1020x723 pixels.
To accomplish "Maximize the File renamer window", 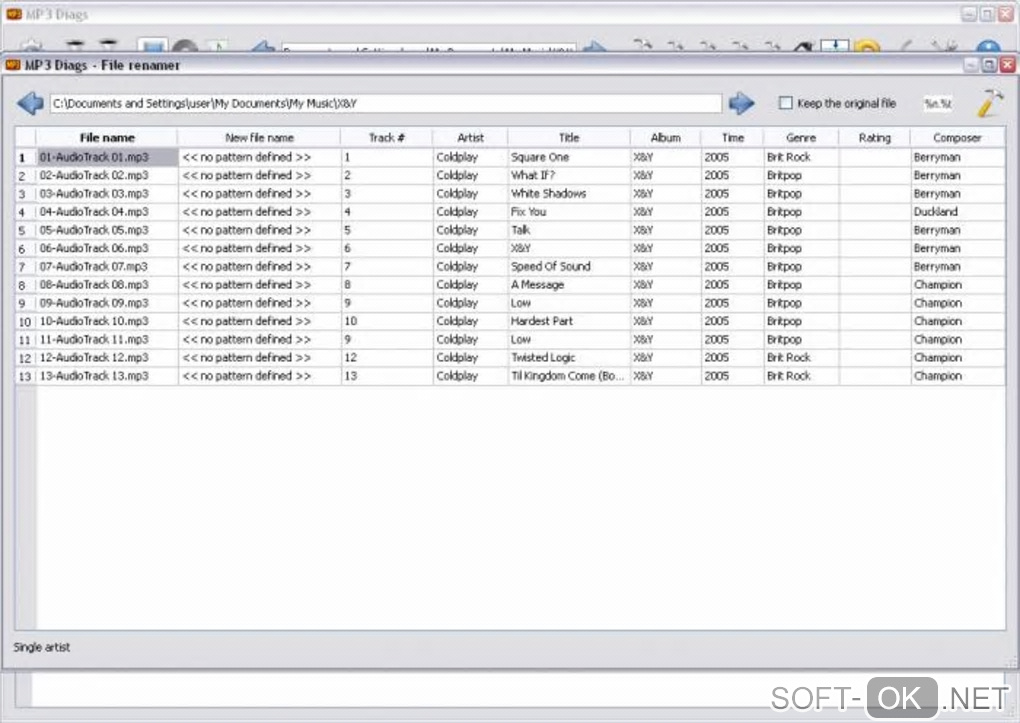I will click(989, 64).
